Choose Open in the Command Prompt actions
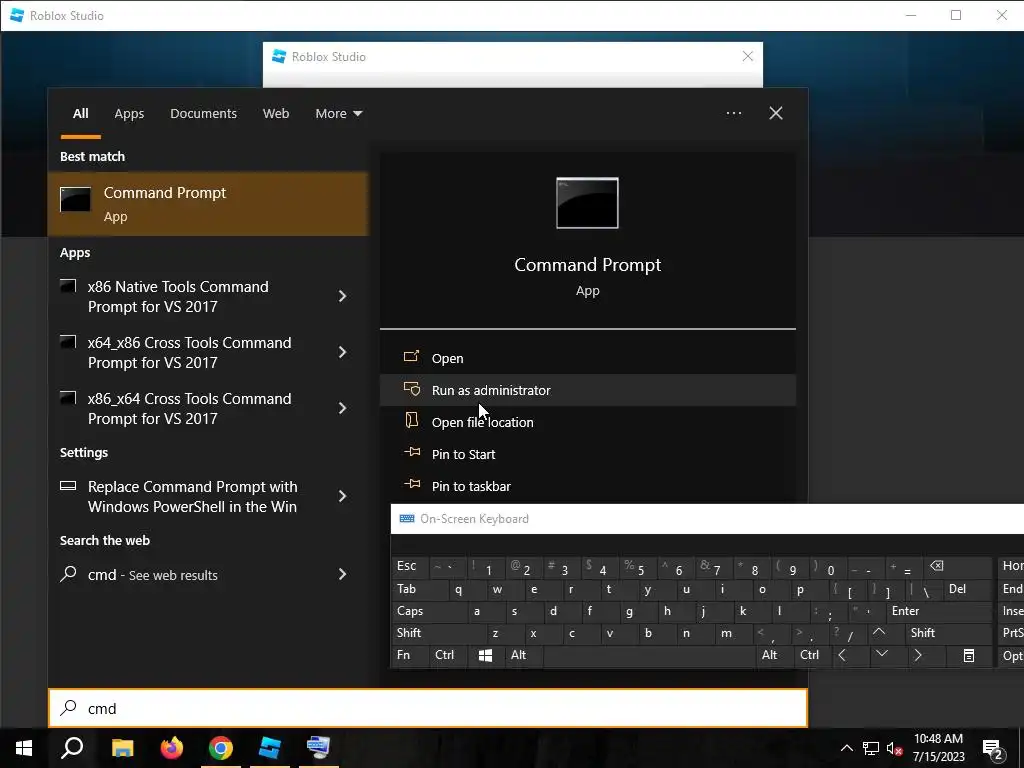The image size is (1024, 768). [x=587, y=358]
